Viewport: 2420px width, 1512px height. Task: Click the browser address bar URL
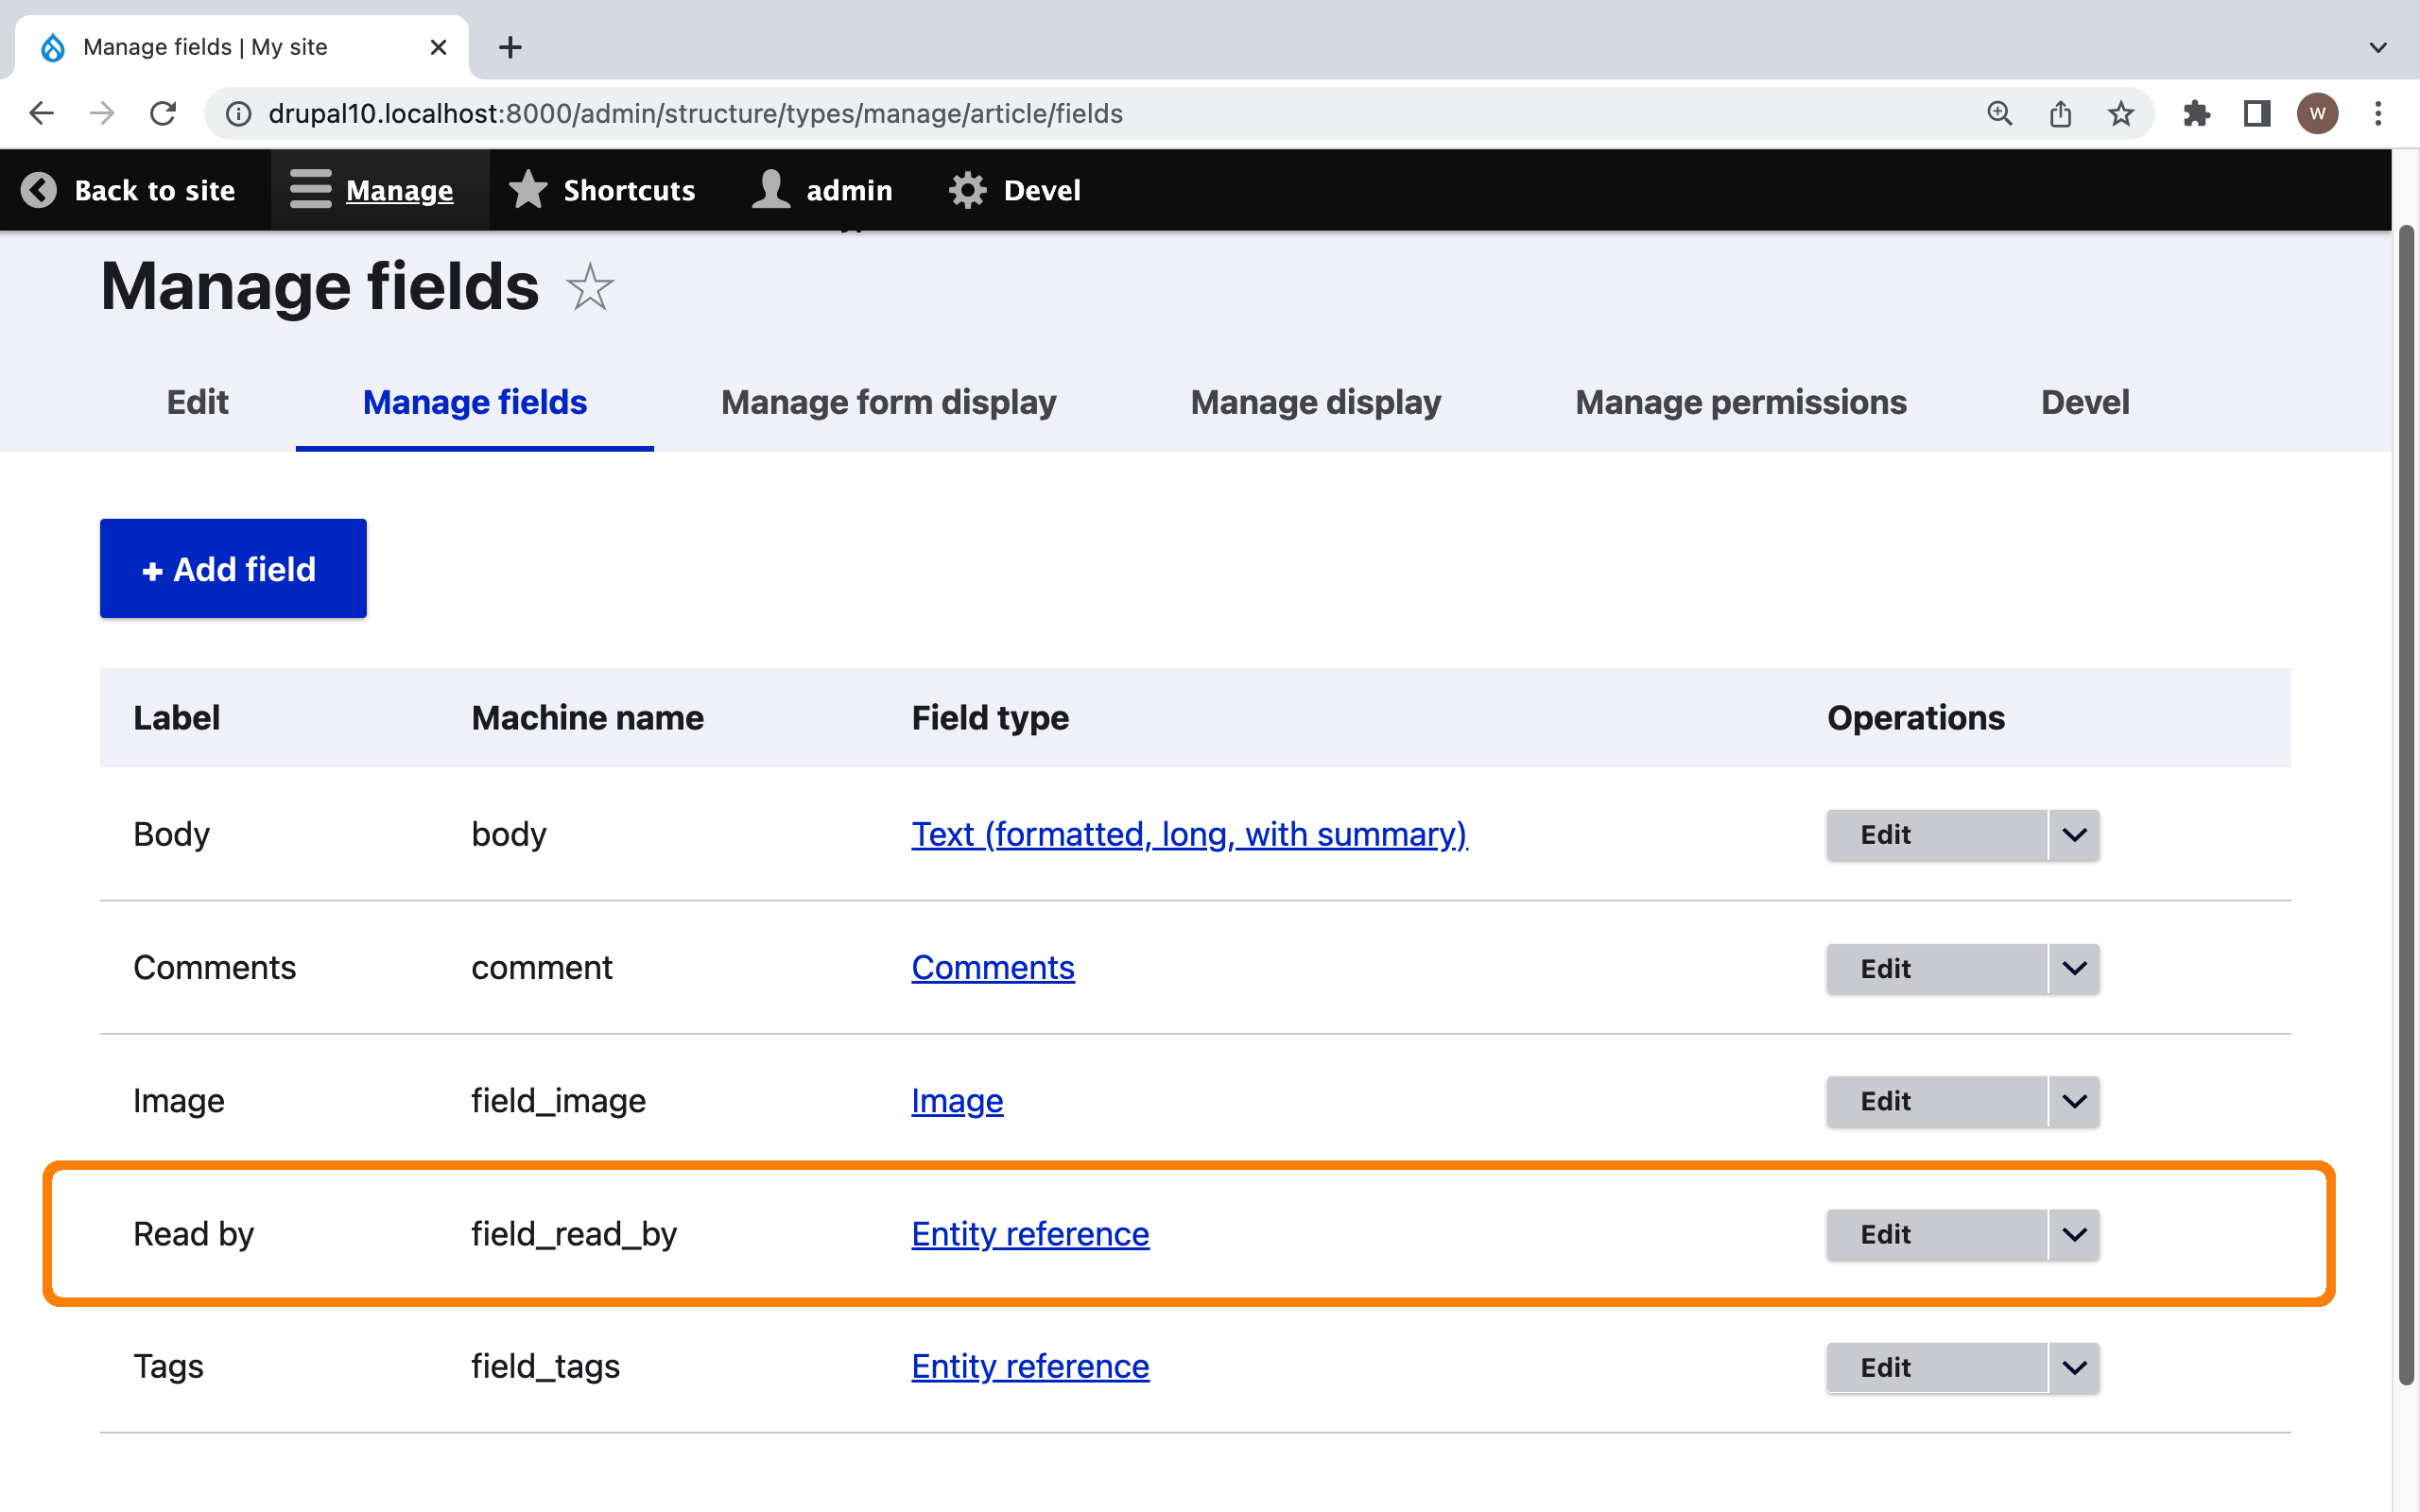(695, 113)
